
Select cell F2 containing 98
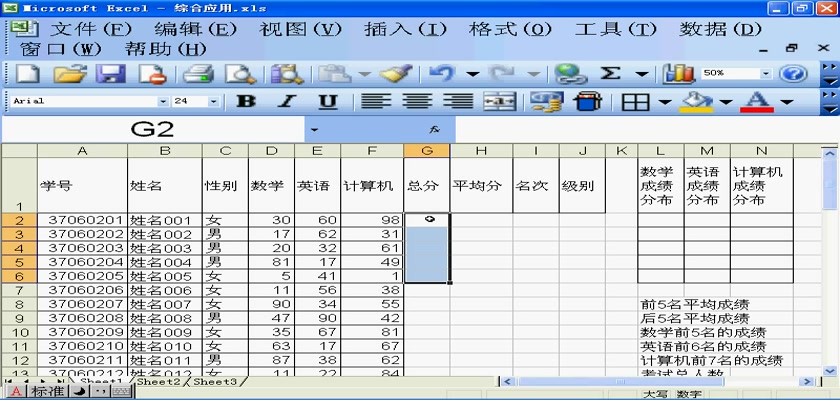(372, 219)
